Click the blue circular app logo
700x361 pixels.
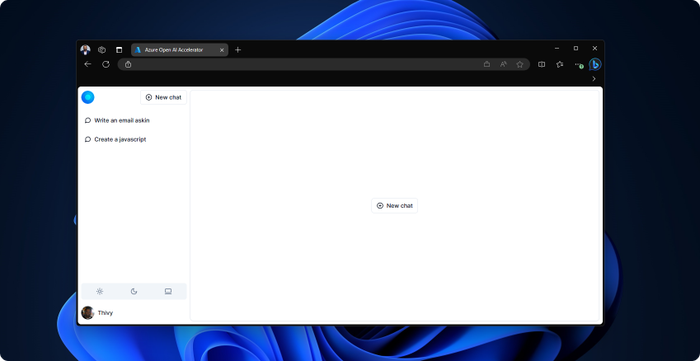(88, 97)
